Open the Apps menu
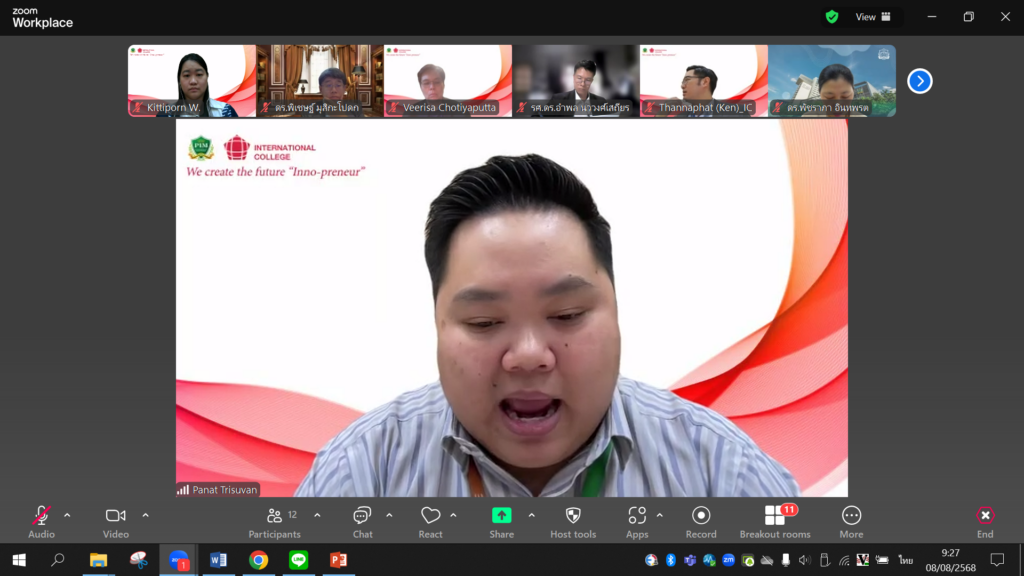The width and height of the screenshot is (1024, 576). tap(637, 522)
